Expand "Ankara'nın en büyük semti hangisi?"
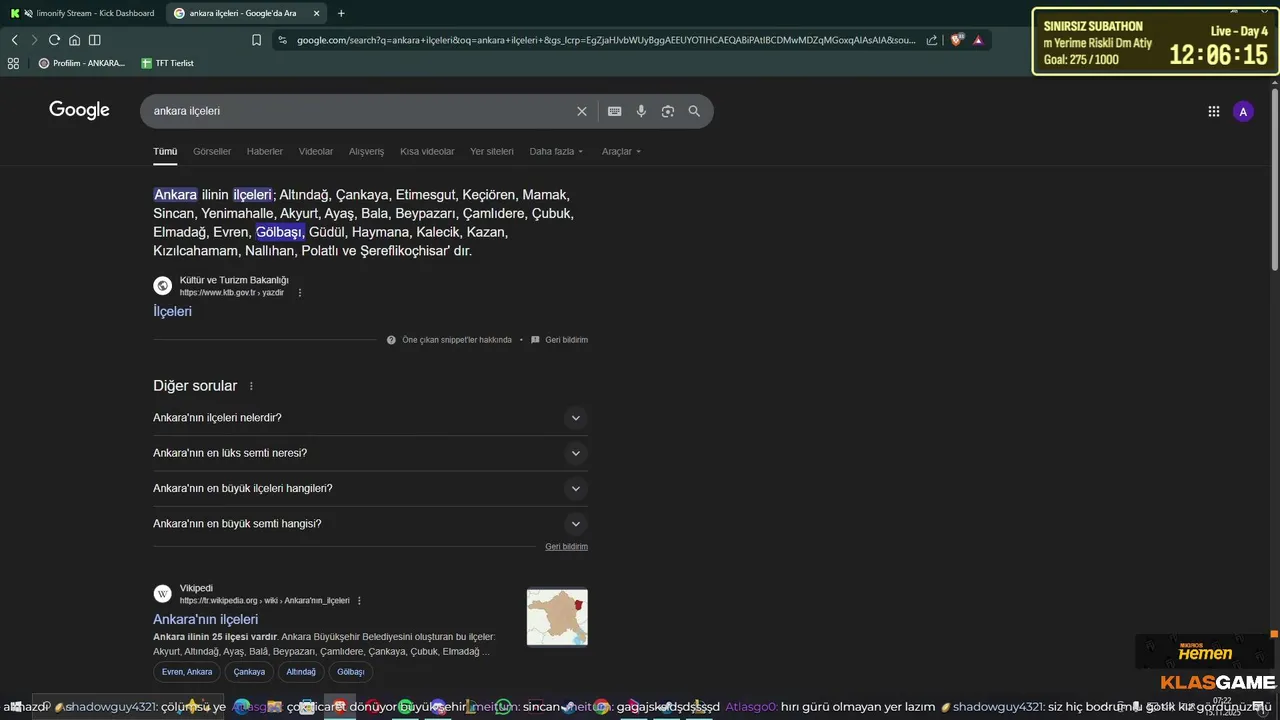 (x=370, y=524)
